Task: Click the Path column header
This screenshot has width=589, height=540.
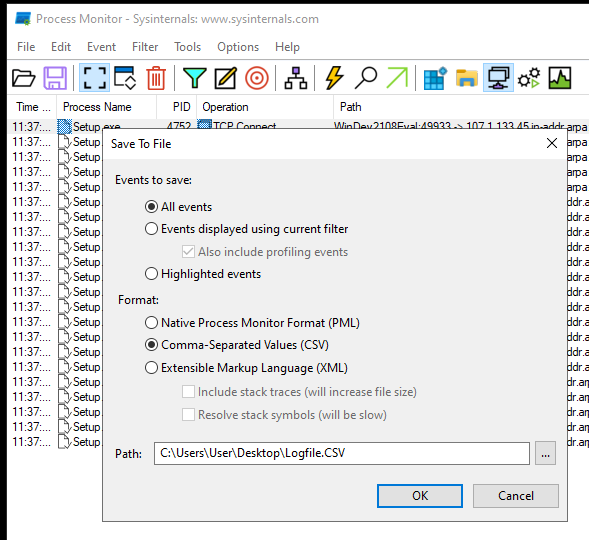Action: [461, 107]
